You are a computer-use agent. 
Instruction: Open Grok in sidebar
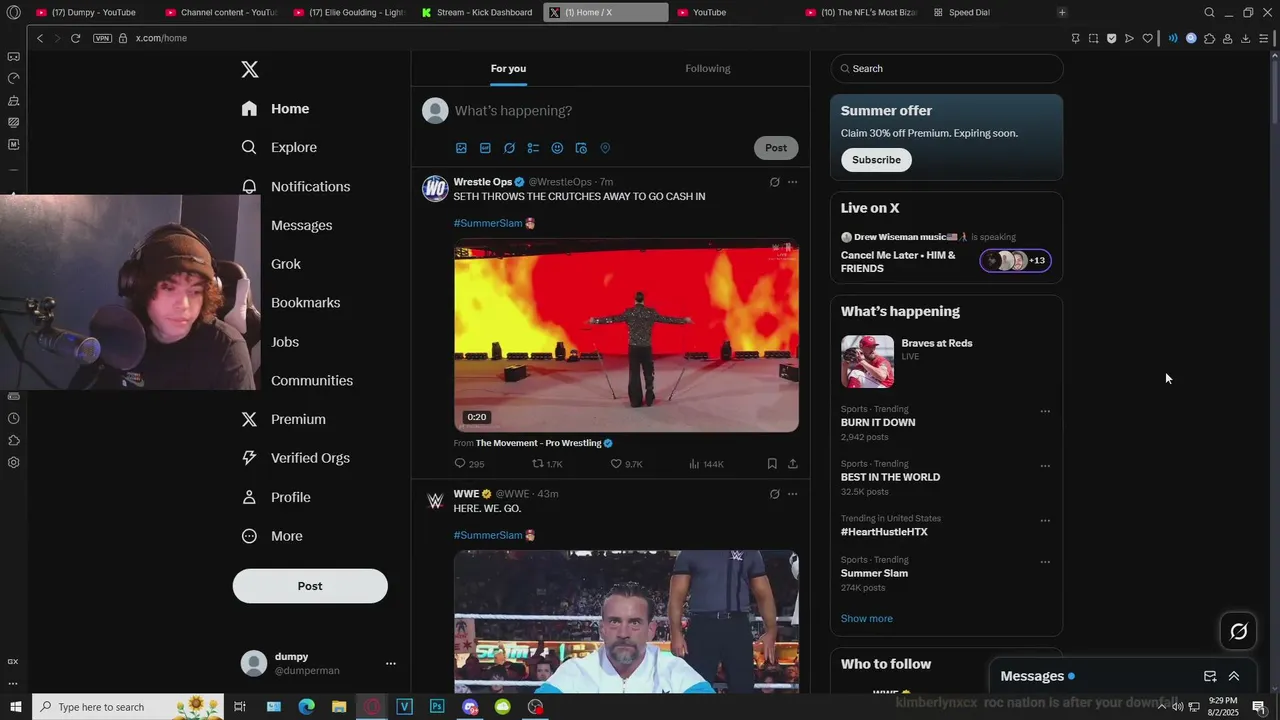pyautogui.click(x=286, y=264)
